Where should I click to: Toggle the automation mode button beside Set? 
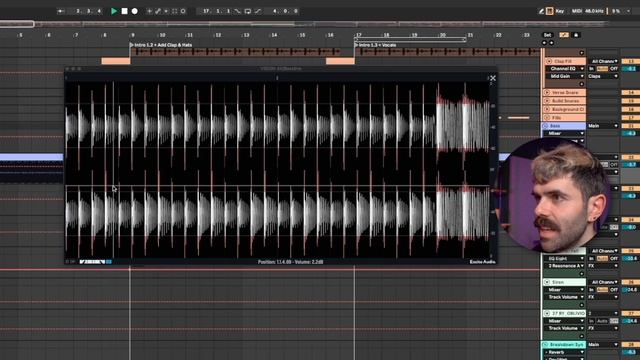tap(564, 35)
